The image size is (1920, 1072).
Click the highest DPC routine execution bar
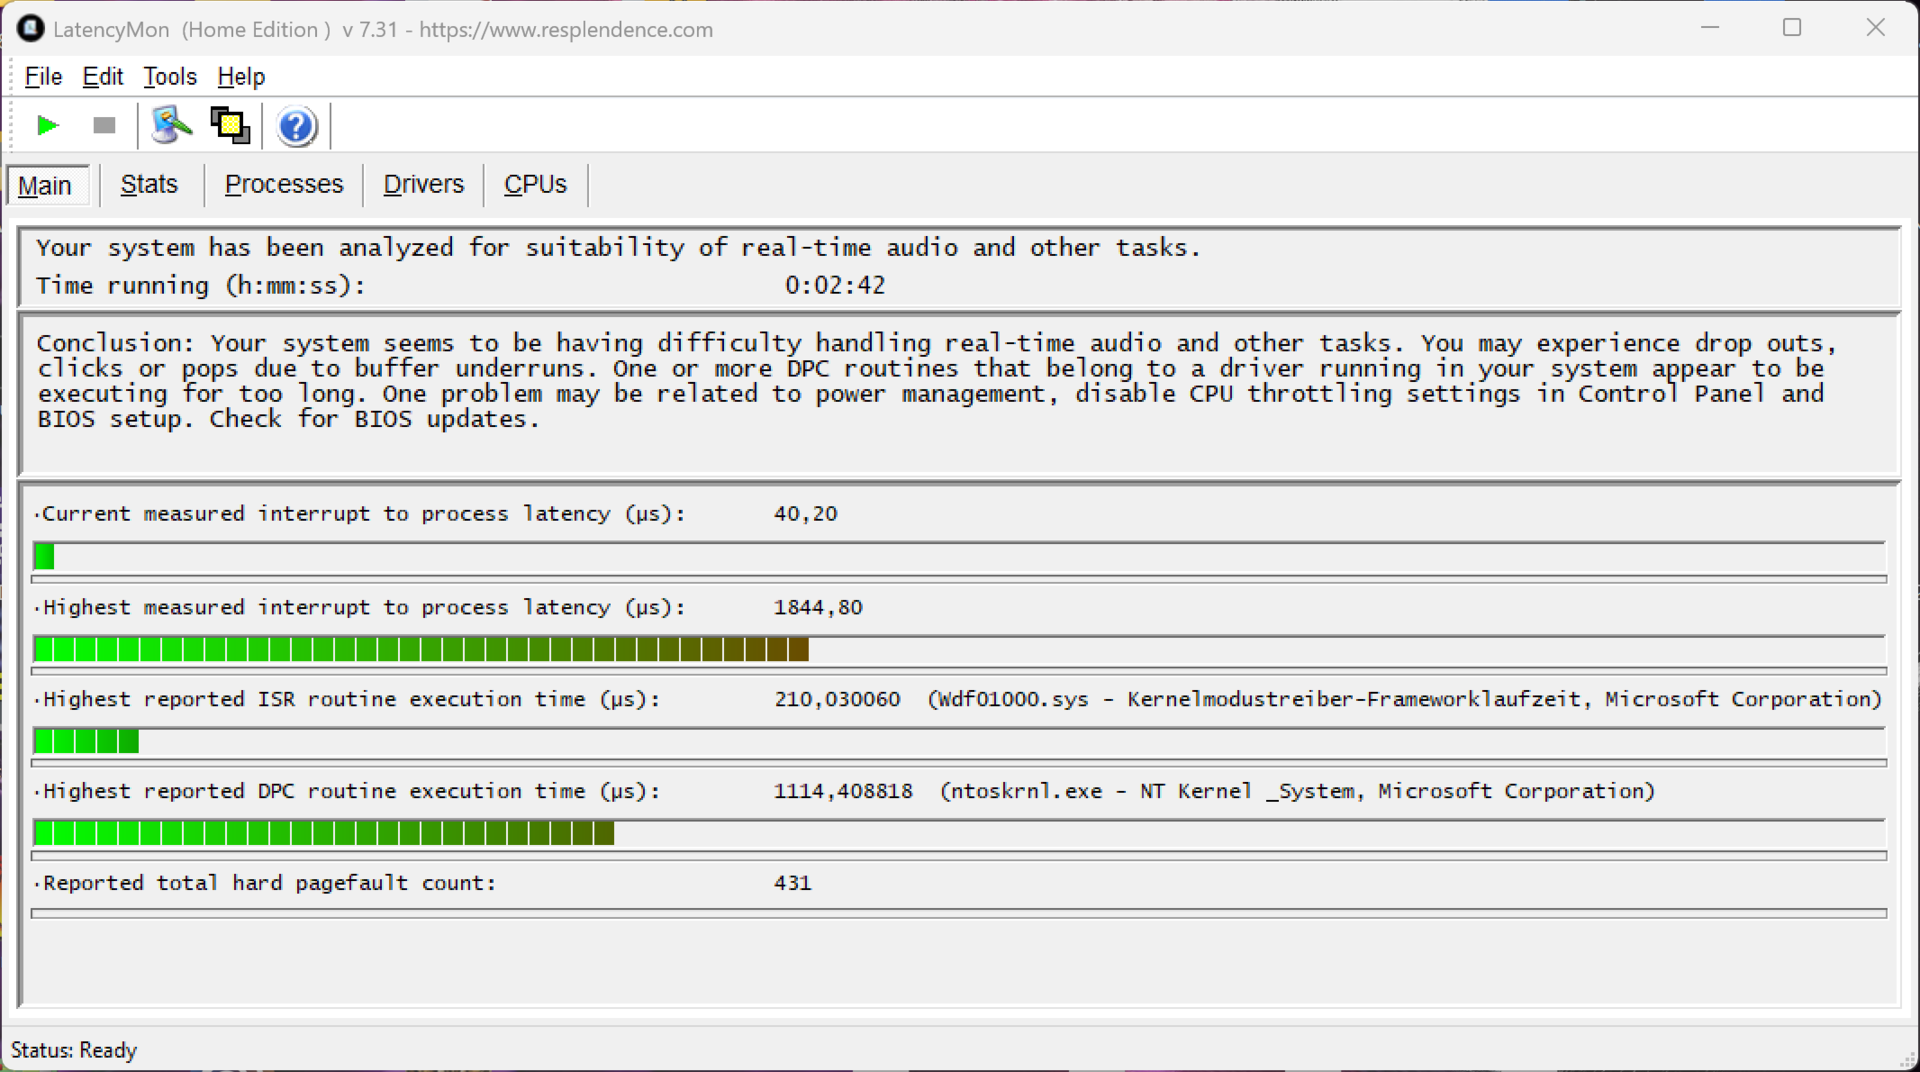[959, 833]
